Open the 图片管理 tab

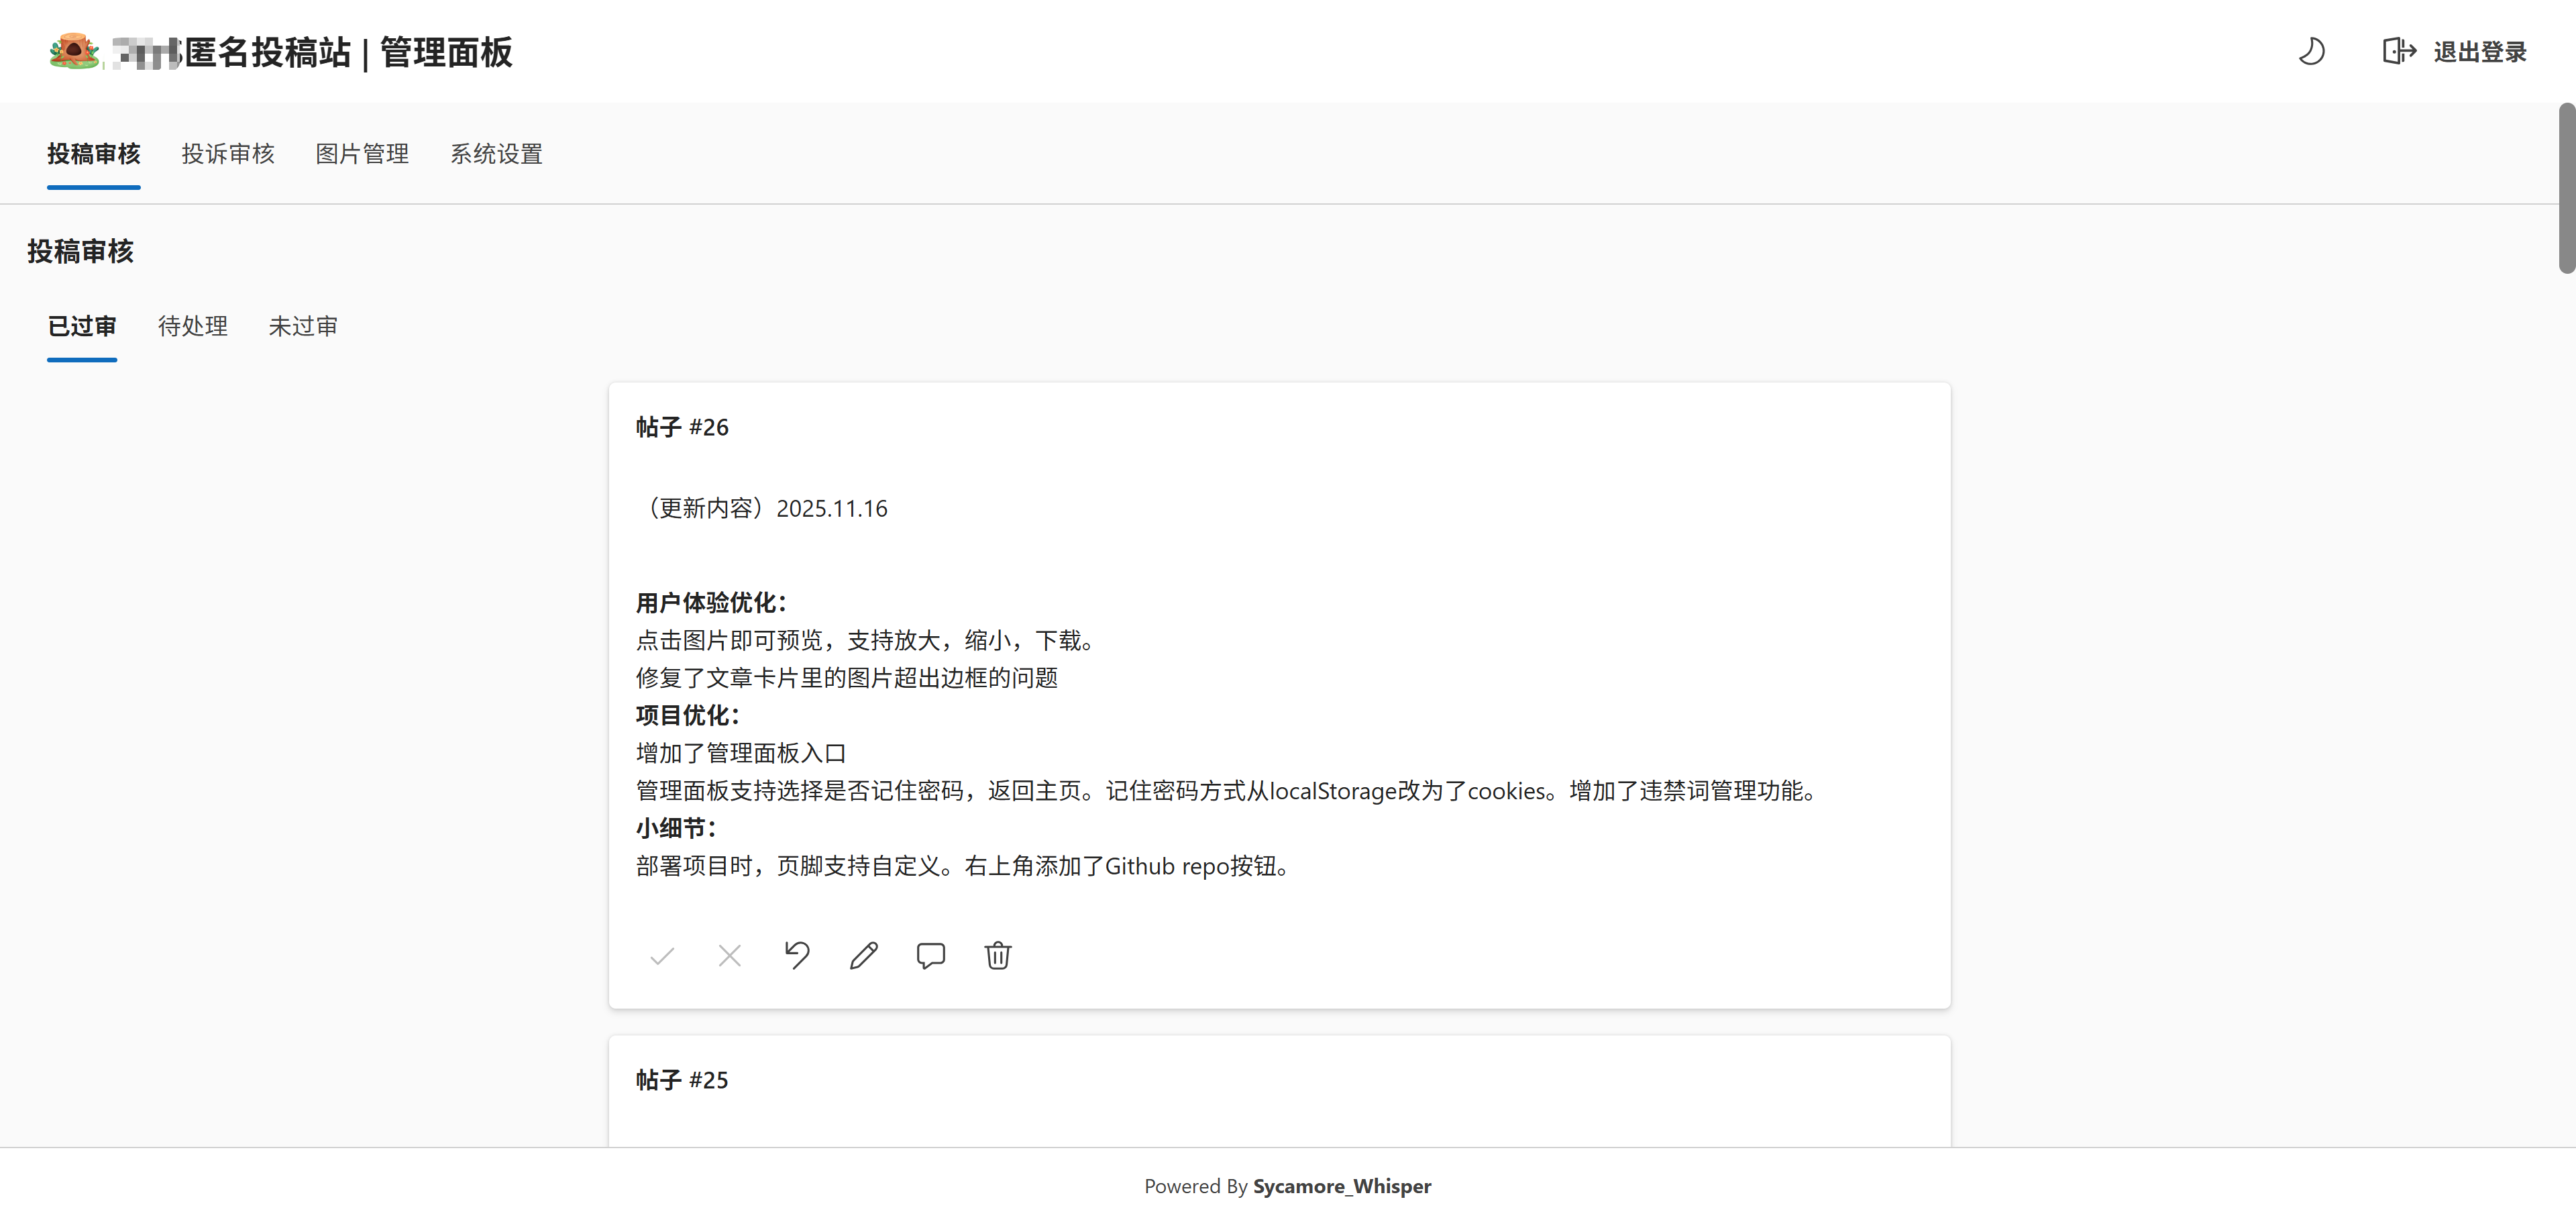coord(362,154)
